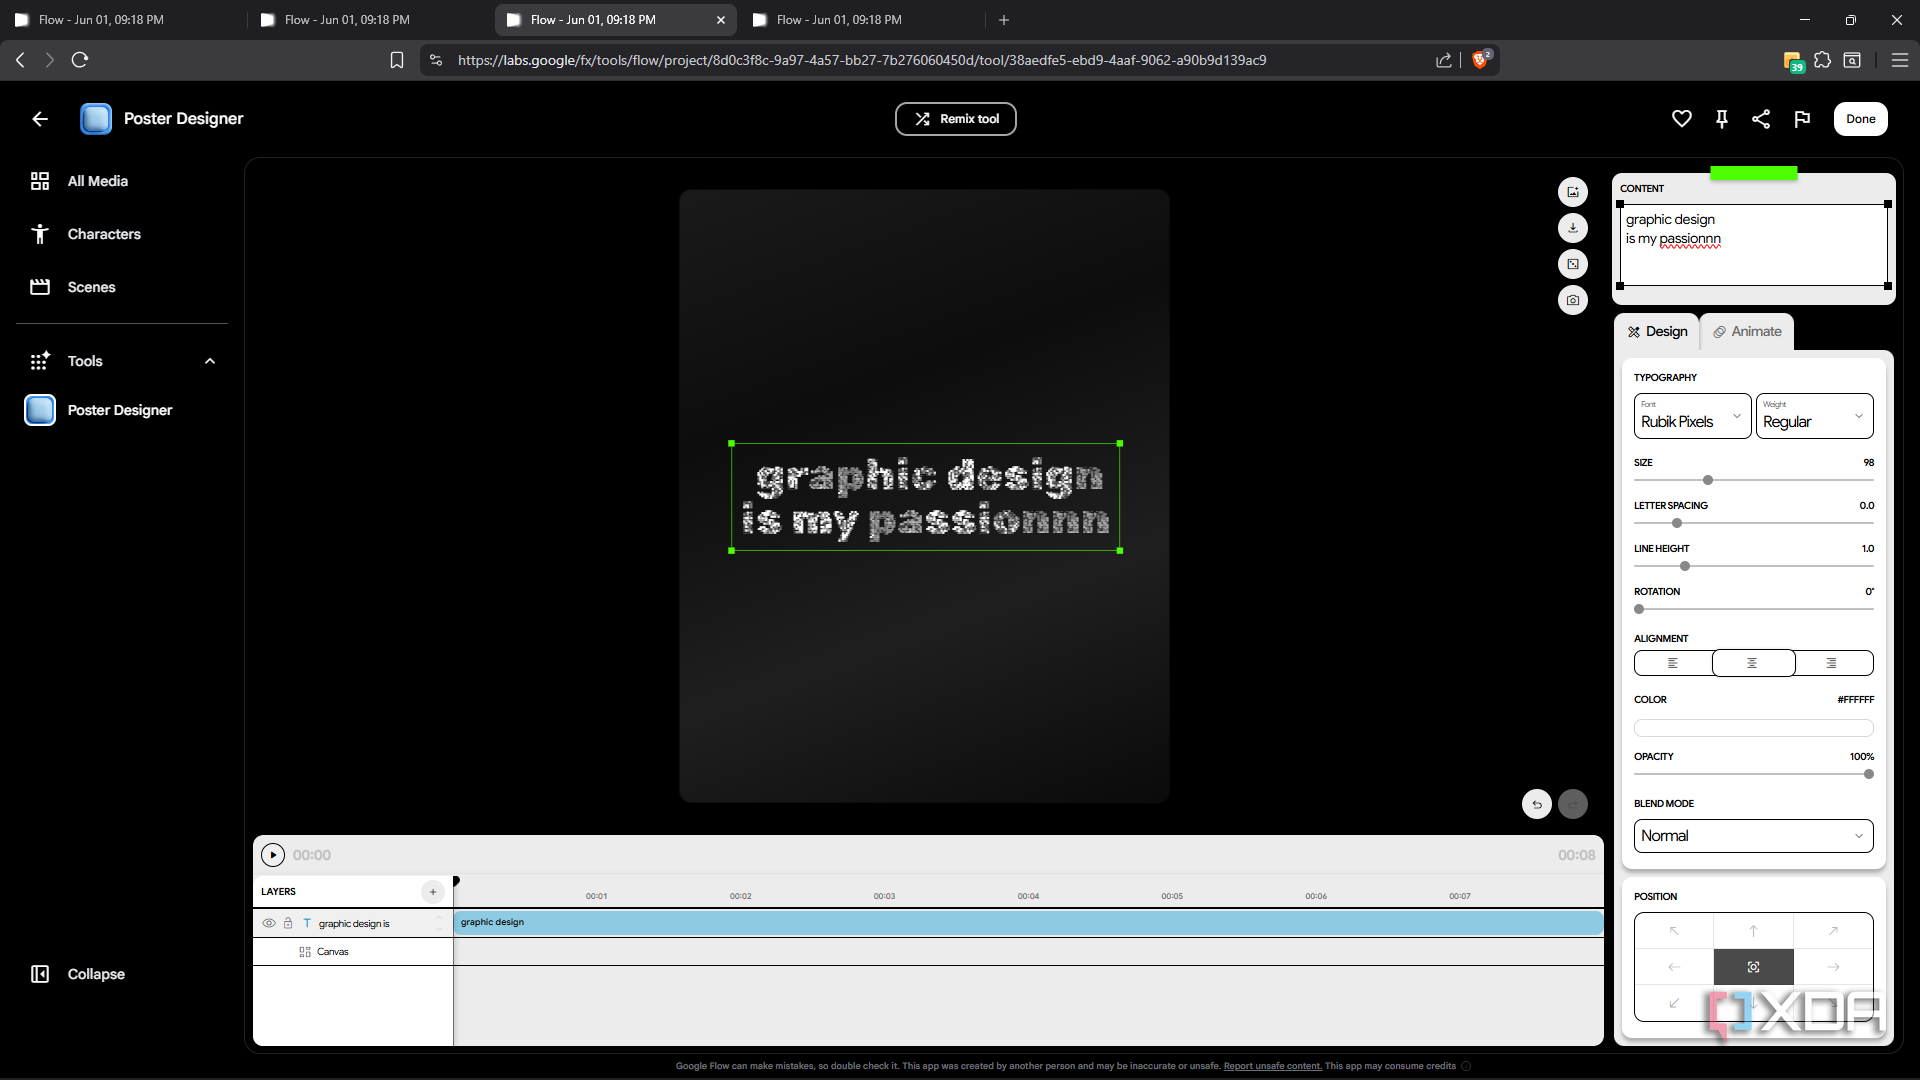Set text alignment to right

pyautogui.click(x=1833, y=663)
